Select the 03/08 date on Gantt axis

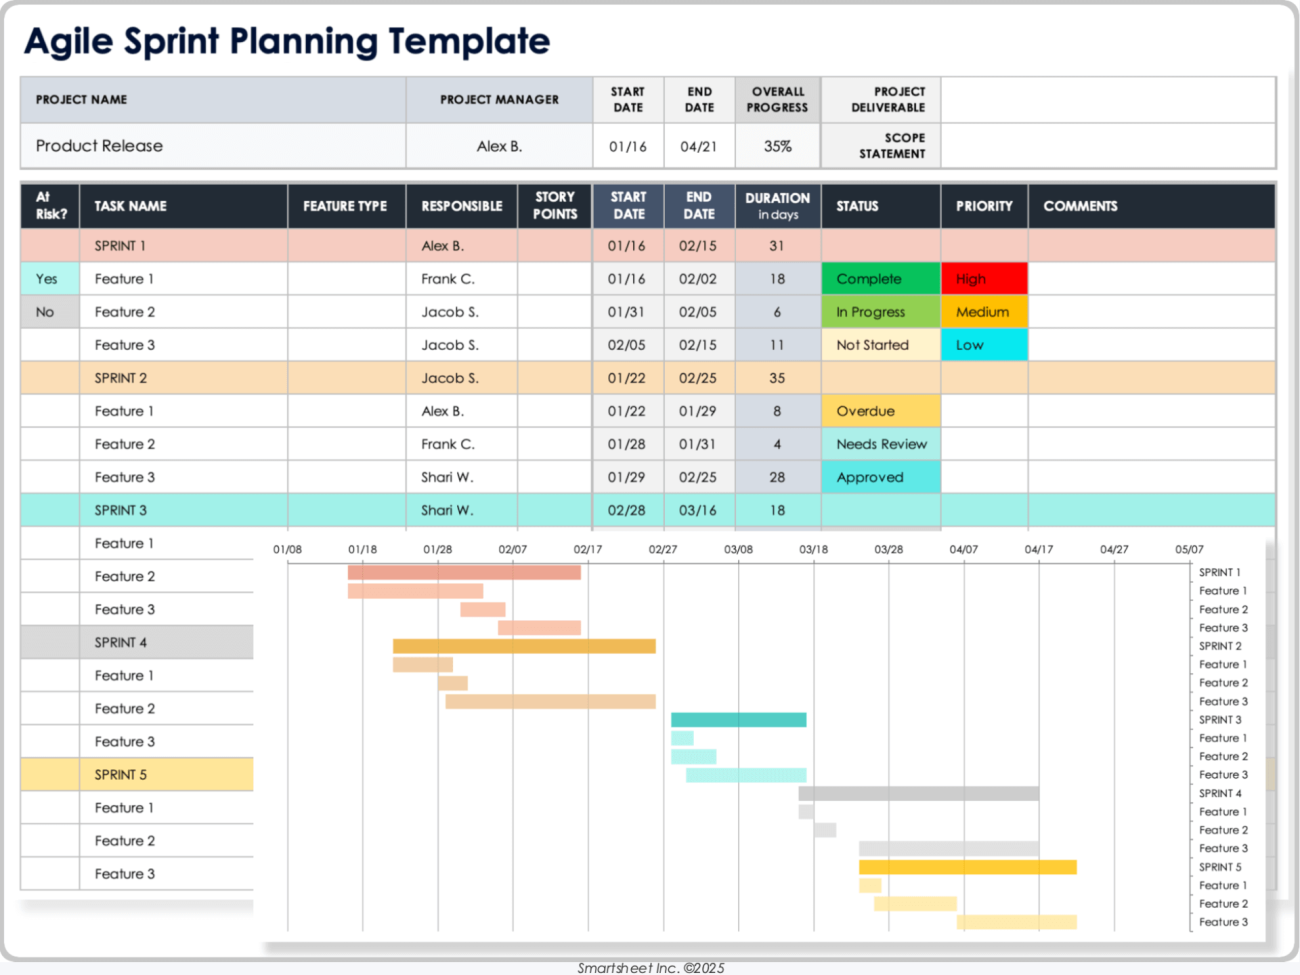pos(738,549)
